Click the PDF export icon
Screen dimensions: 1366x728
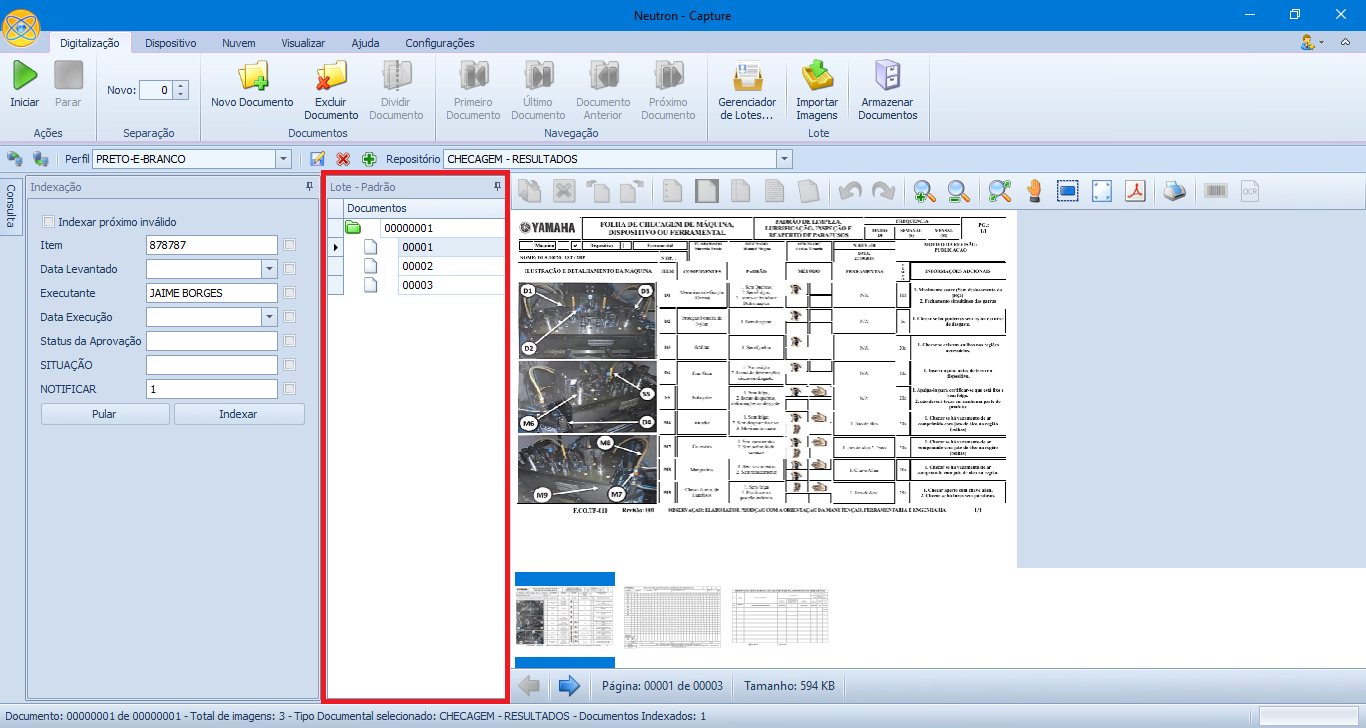(x=1135, y=191)
